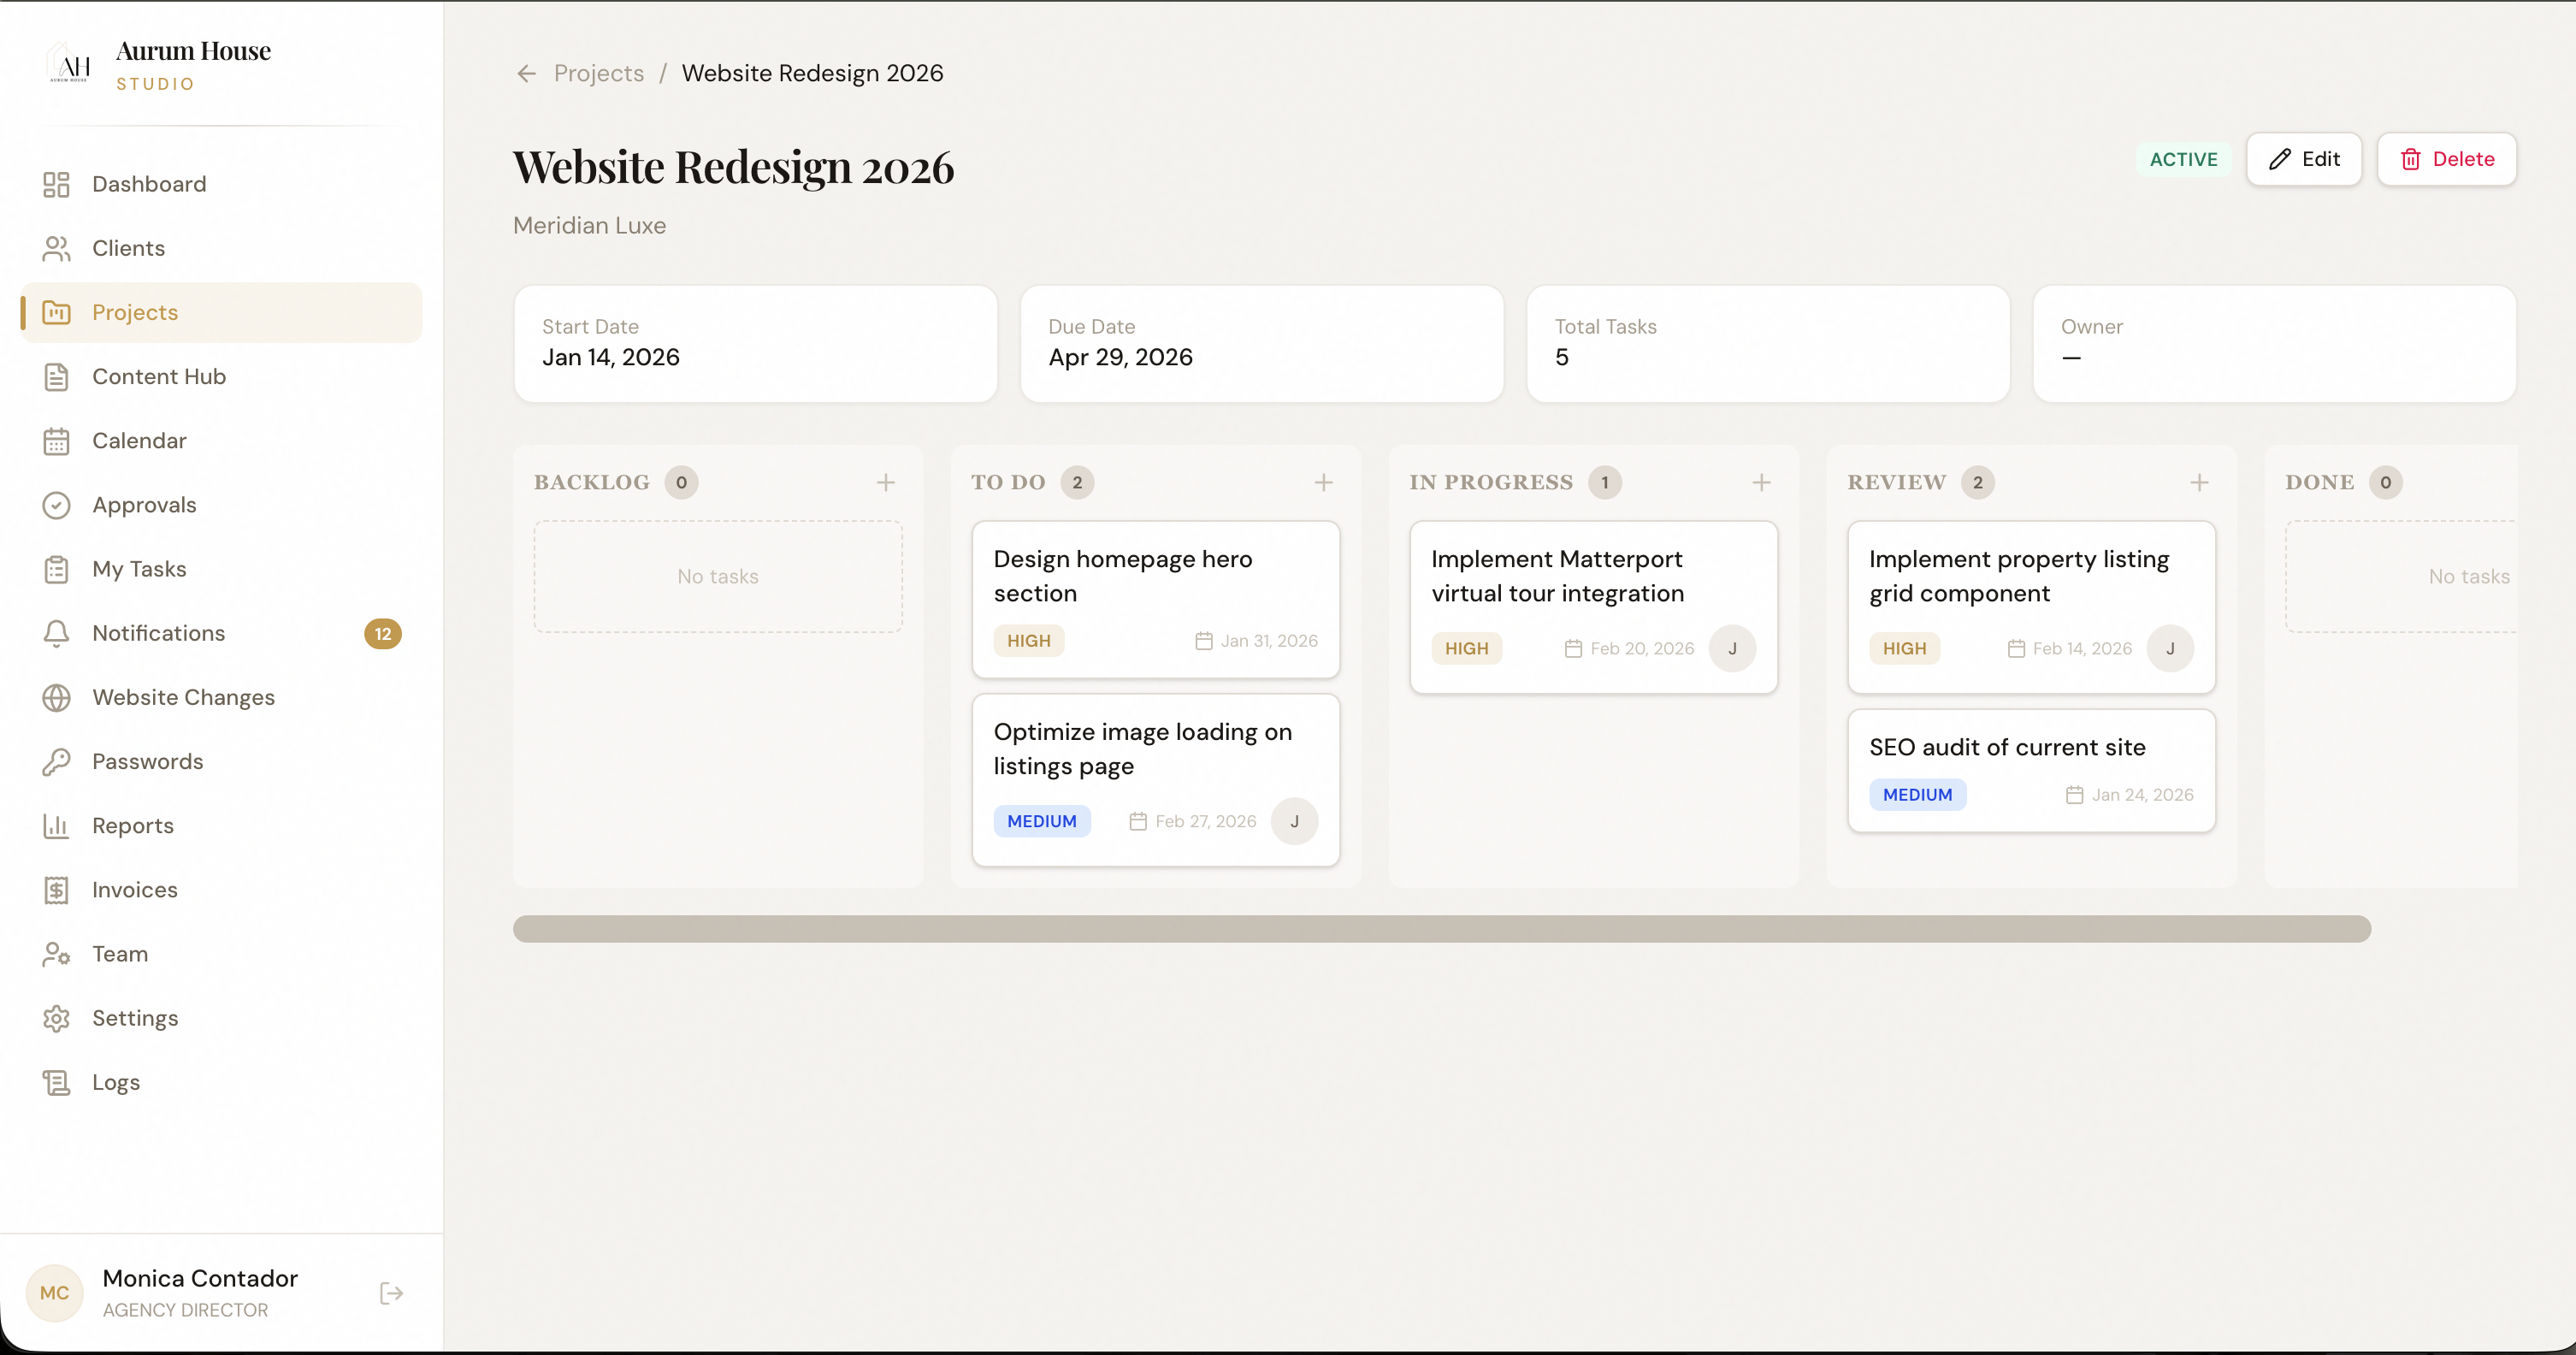Screen dimensions: 2576x1355
Task: Click the Passwords key icon
Action: 57,761
